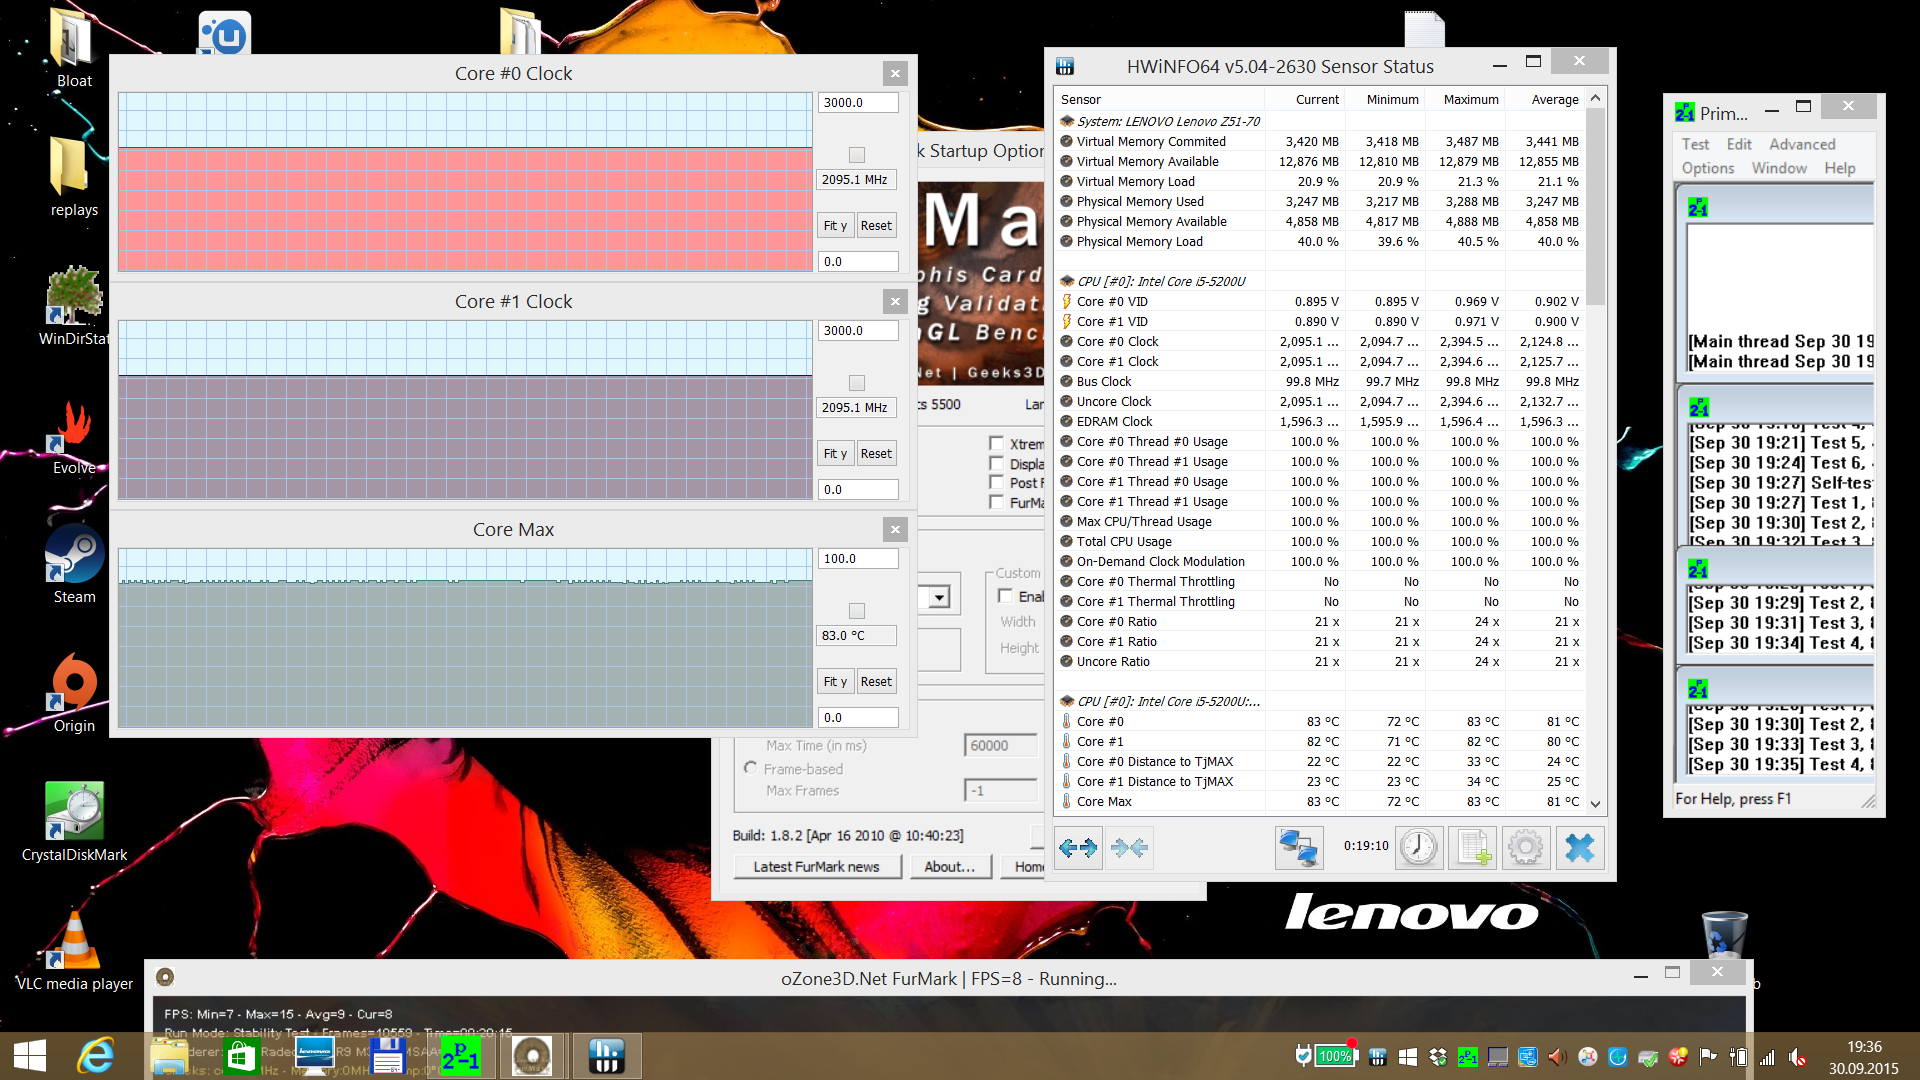Screen dimensions: 1920x1080
Task: Open VLC media player shortcut
Action: [x=75, y=951]
